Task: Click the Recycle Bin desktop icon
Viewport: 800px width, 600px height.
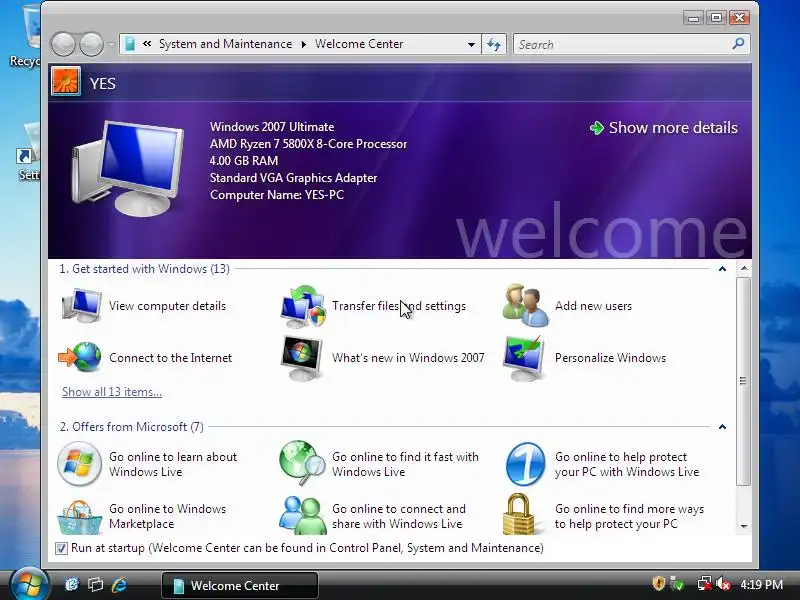Action: (24, 36)
